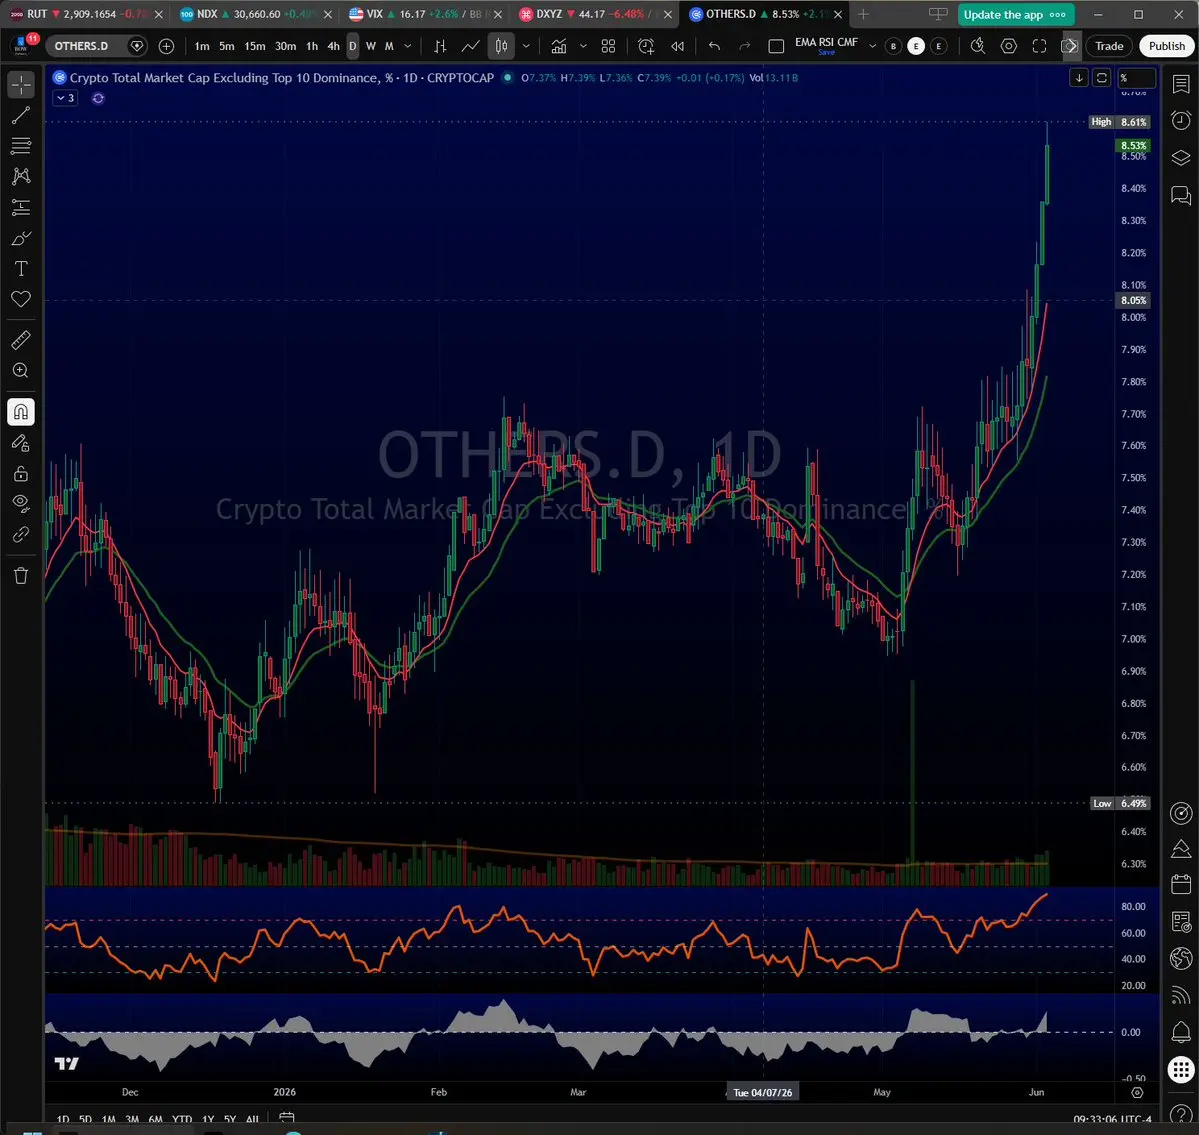The image size is (1199, 1135).
Task: Select the brush drawing tool
Action: click(x=21, y=238)
